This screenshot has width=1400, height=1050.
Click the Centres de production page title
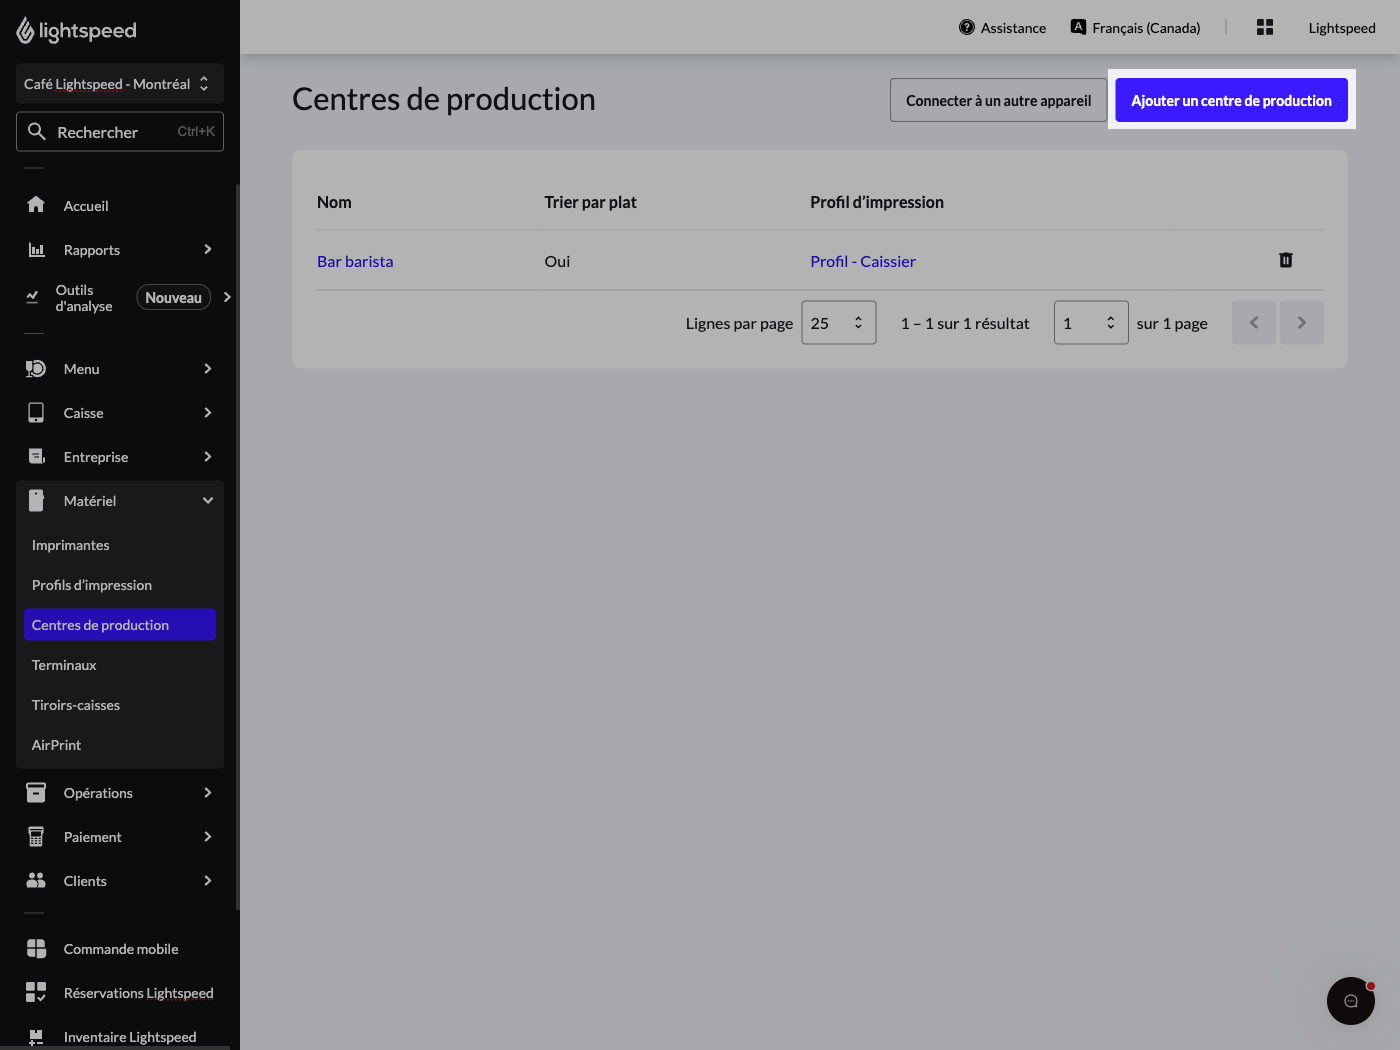click(x=444, y=99)
